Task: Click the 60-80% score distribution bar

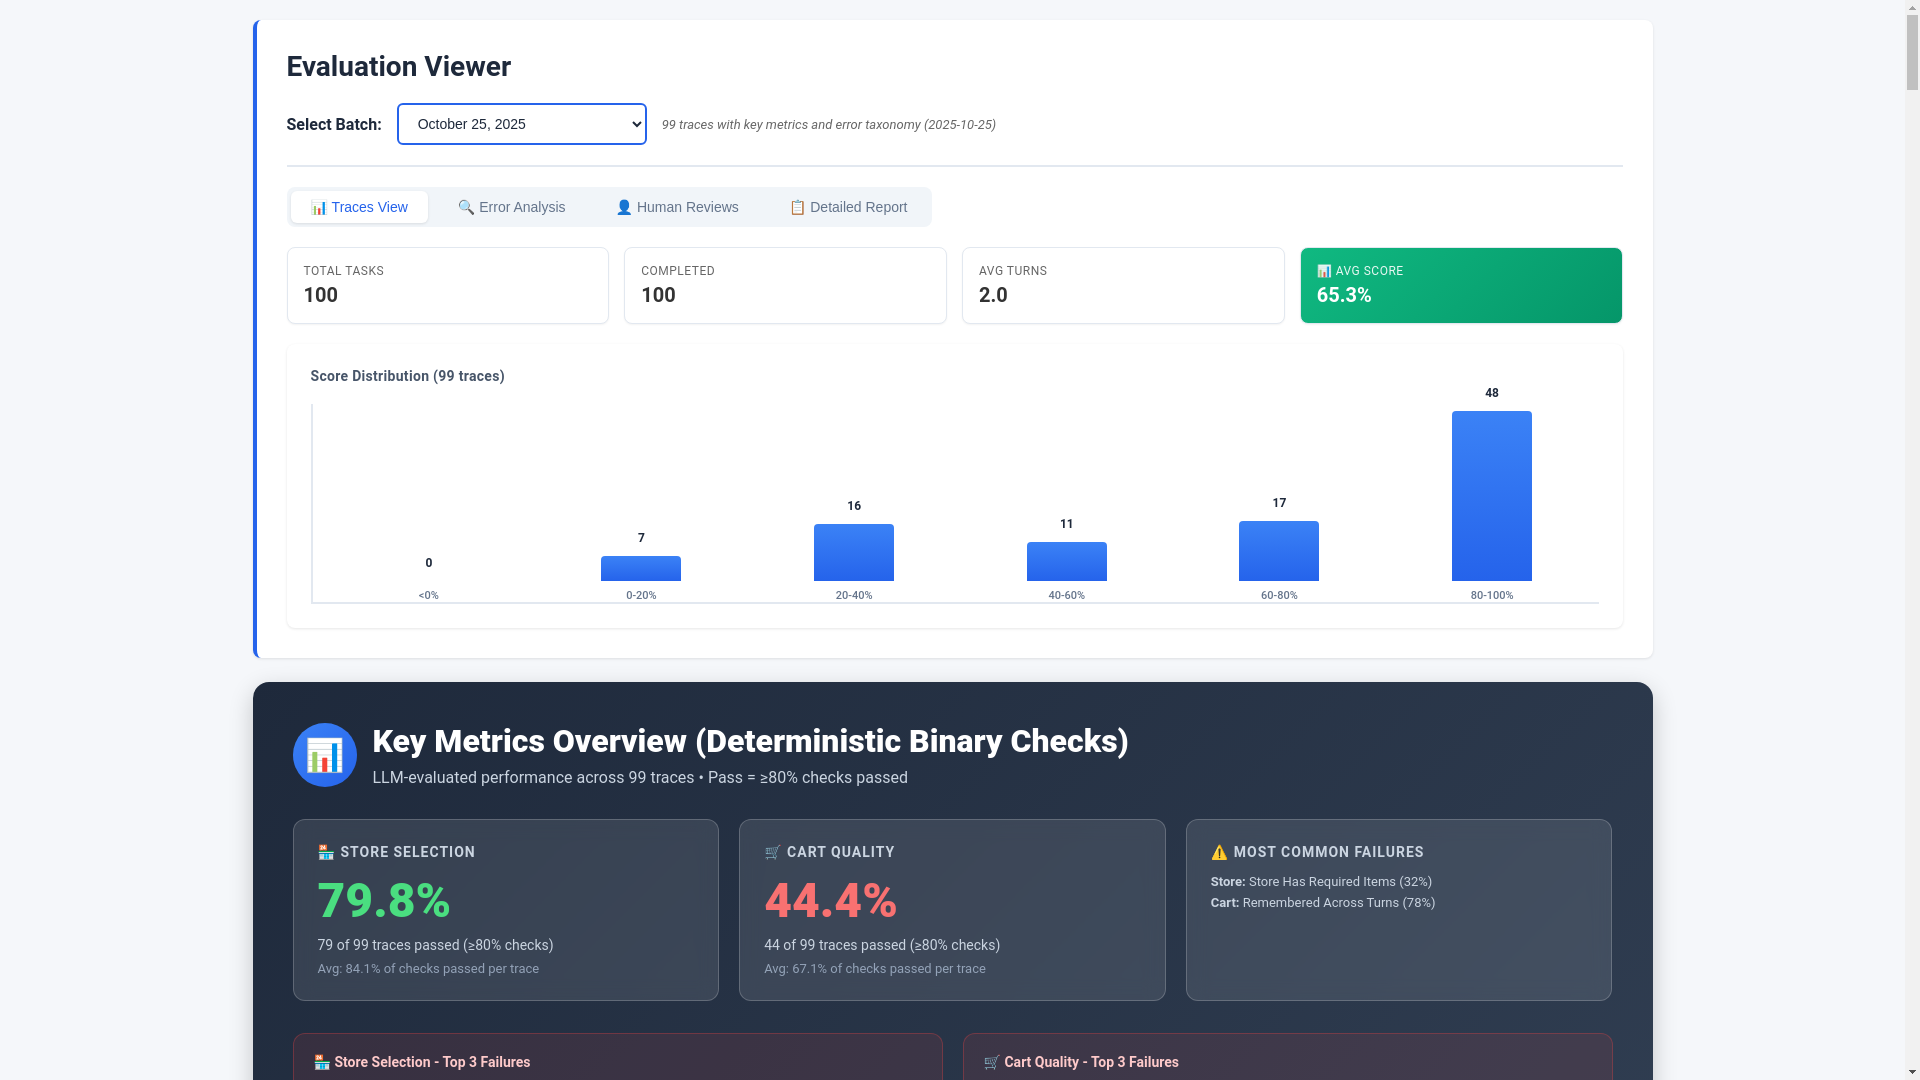Action: pyautogui.click(x=1278, y=550)
